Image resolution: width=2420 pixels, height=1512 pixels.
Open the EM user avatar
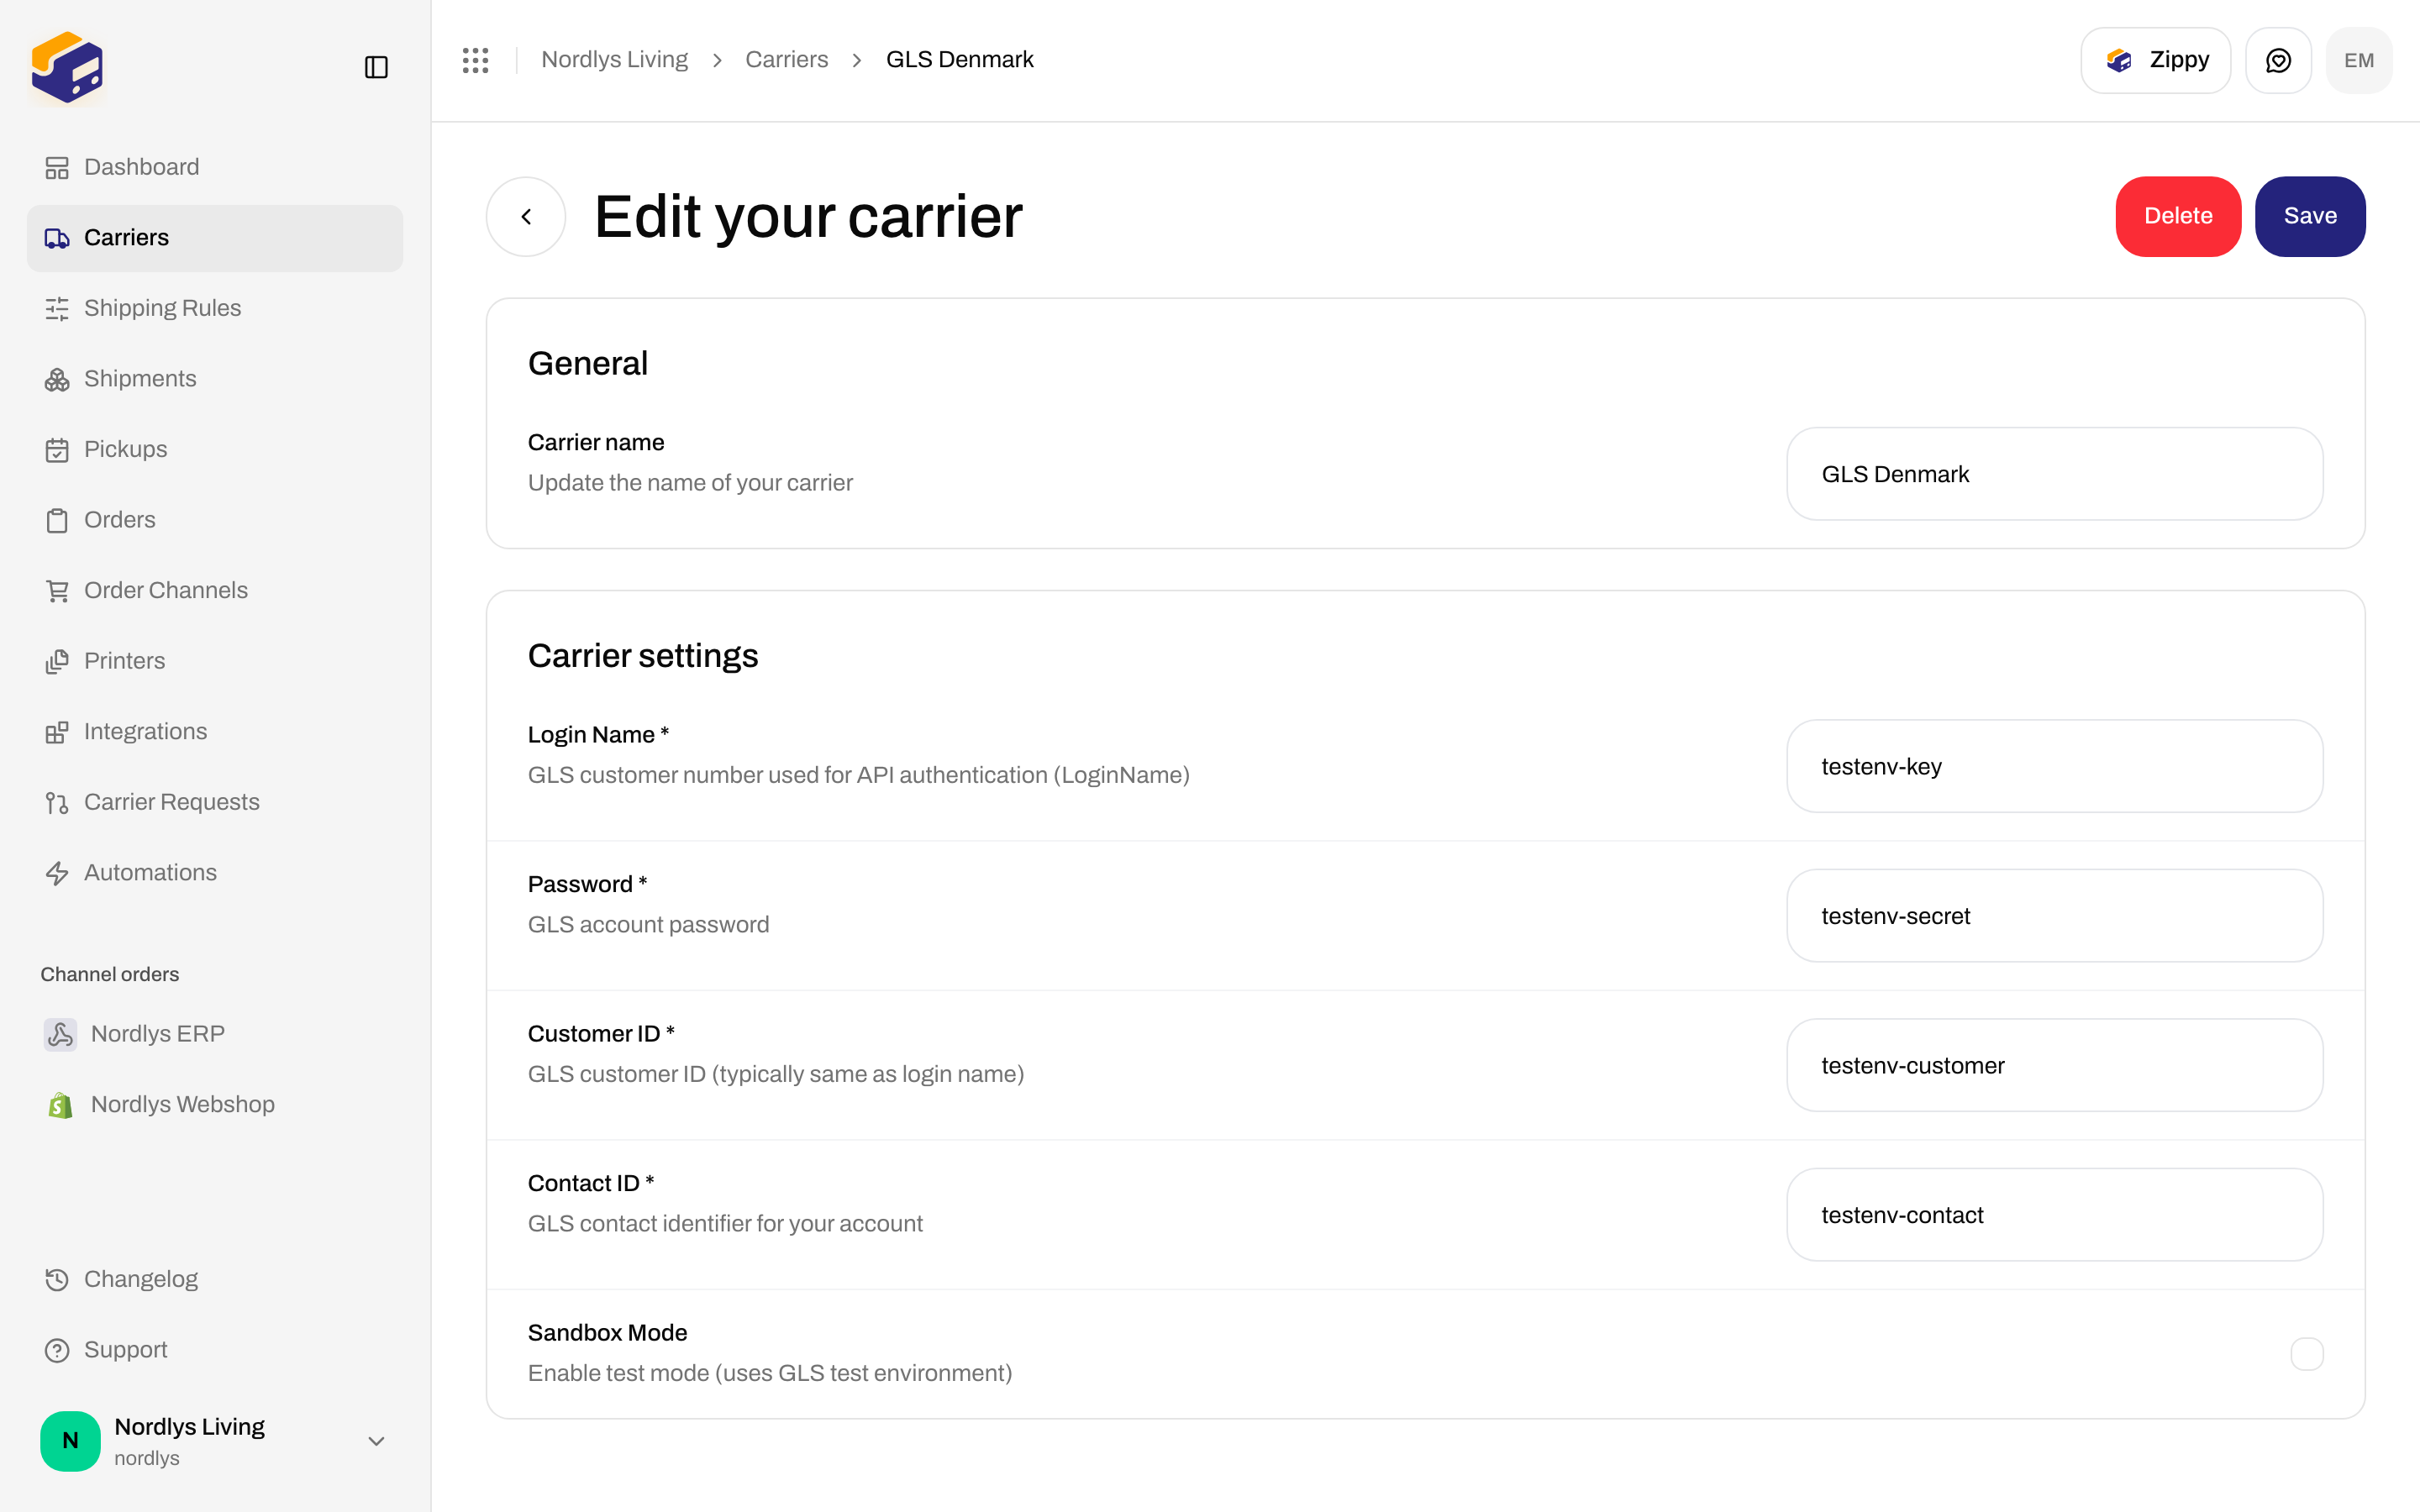tap(2359, 60)
